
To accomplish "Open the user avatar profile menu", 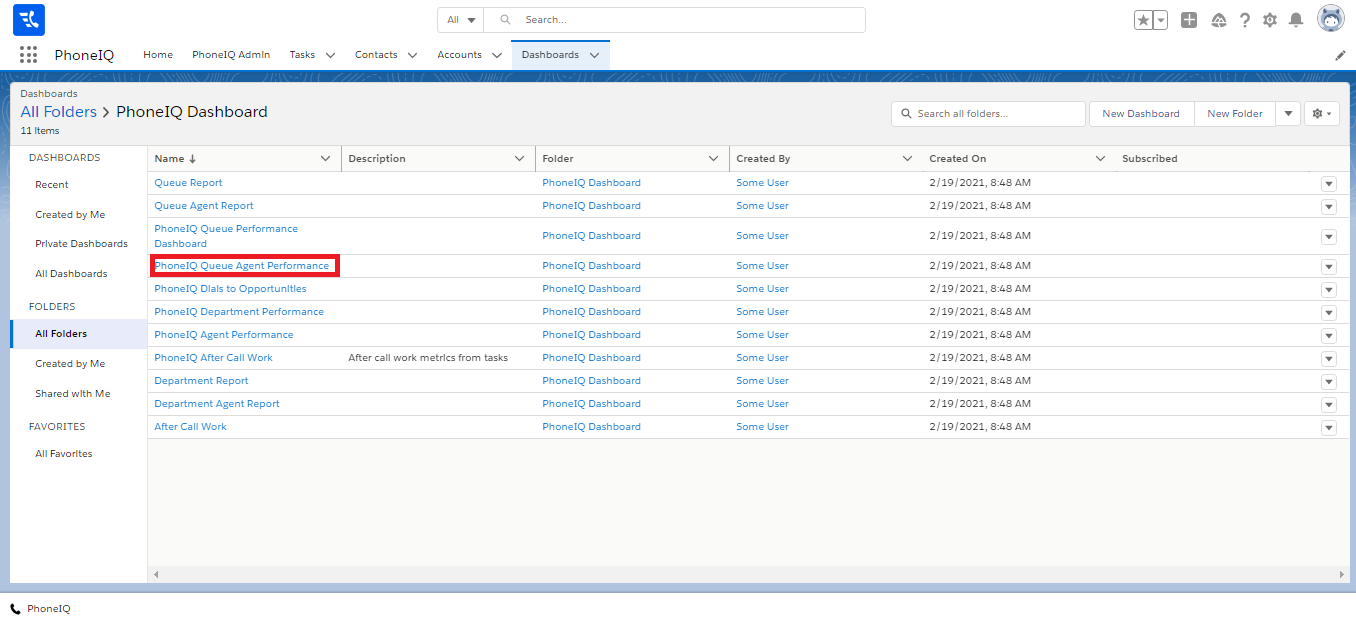I will (1330, 19).
